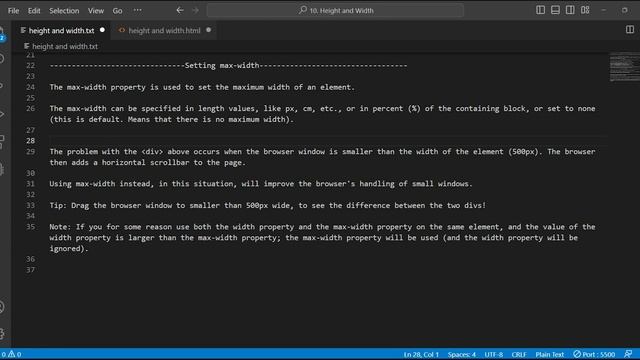Click the Split Editor Right icon
Image resolution: width=640 pixels, height=360 pixels.
point(630,30)
